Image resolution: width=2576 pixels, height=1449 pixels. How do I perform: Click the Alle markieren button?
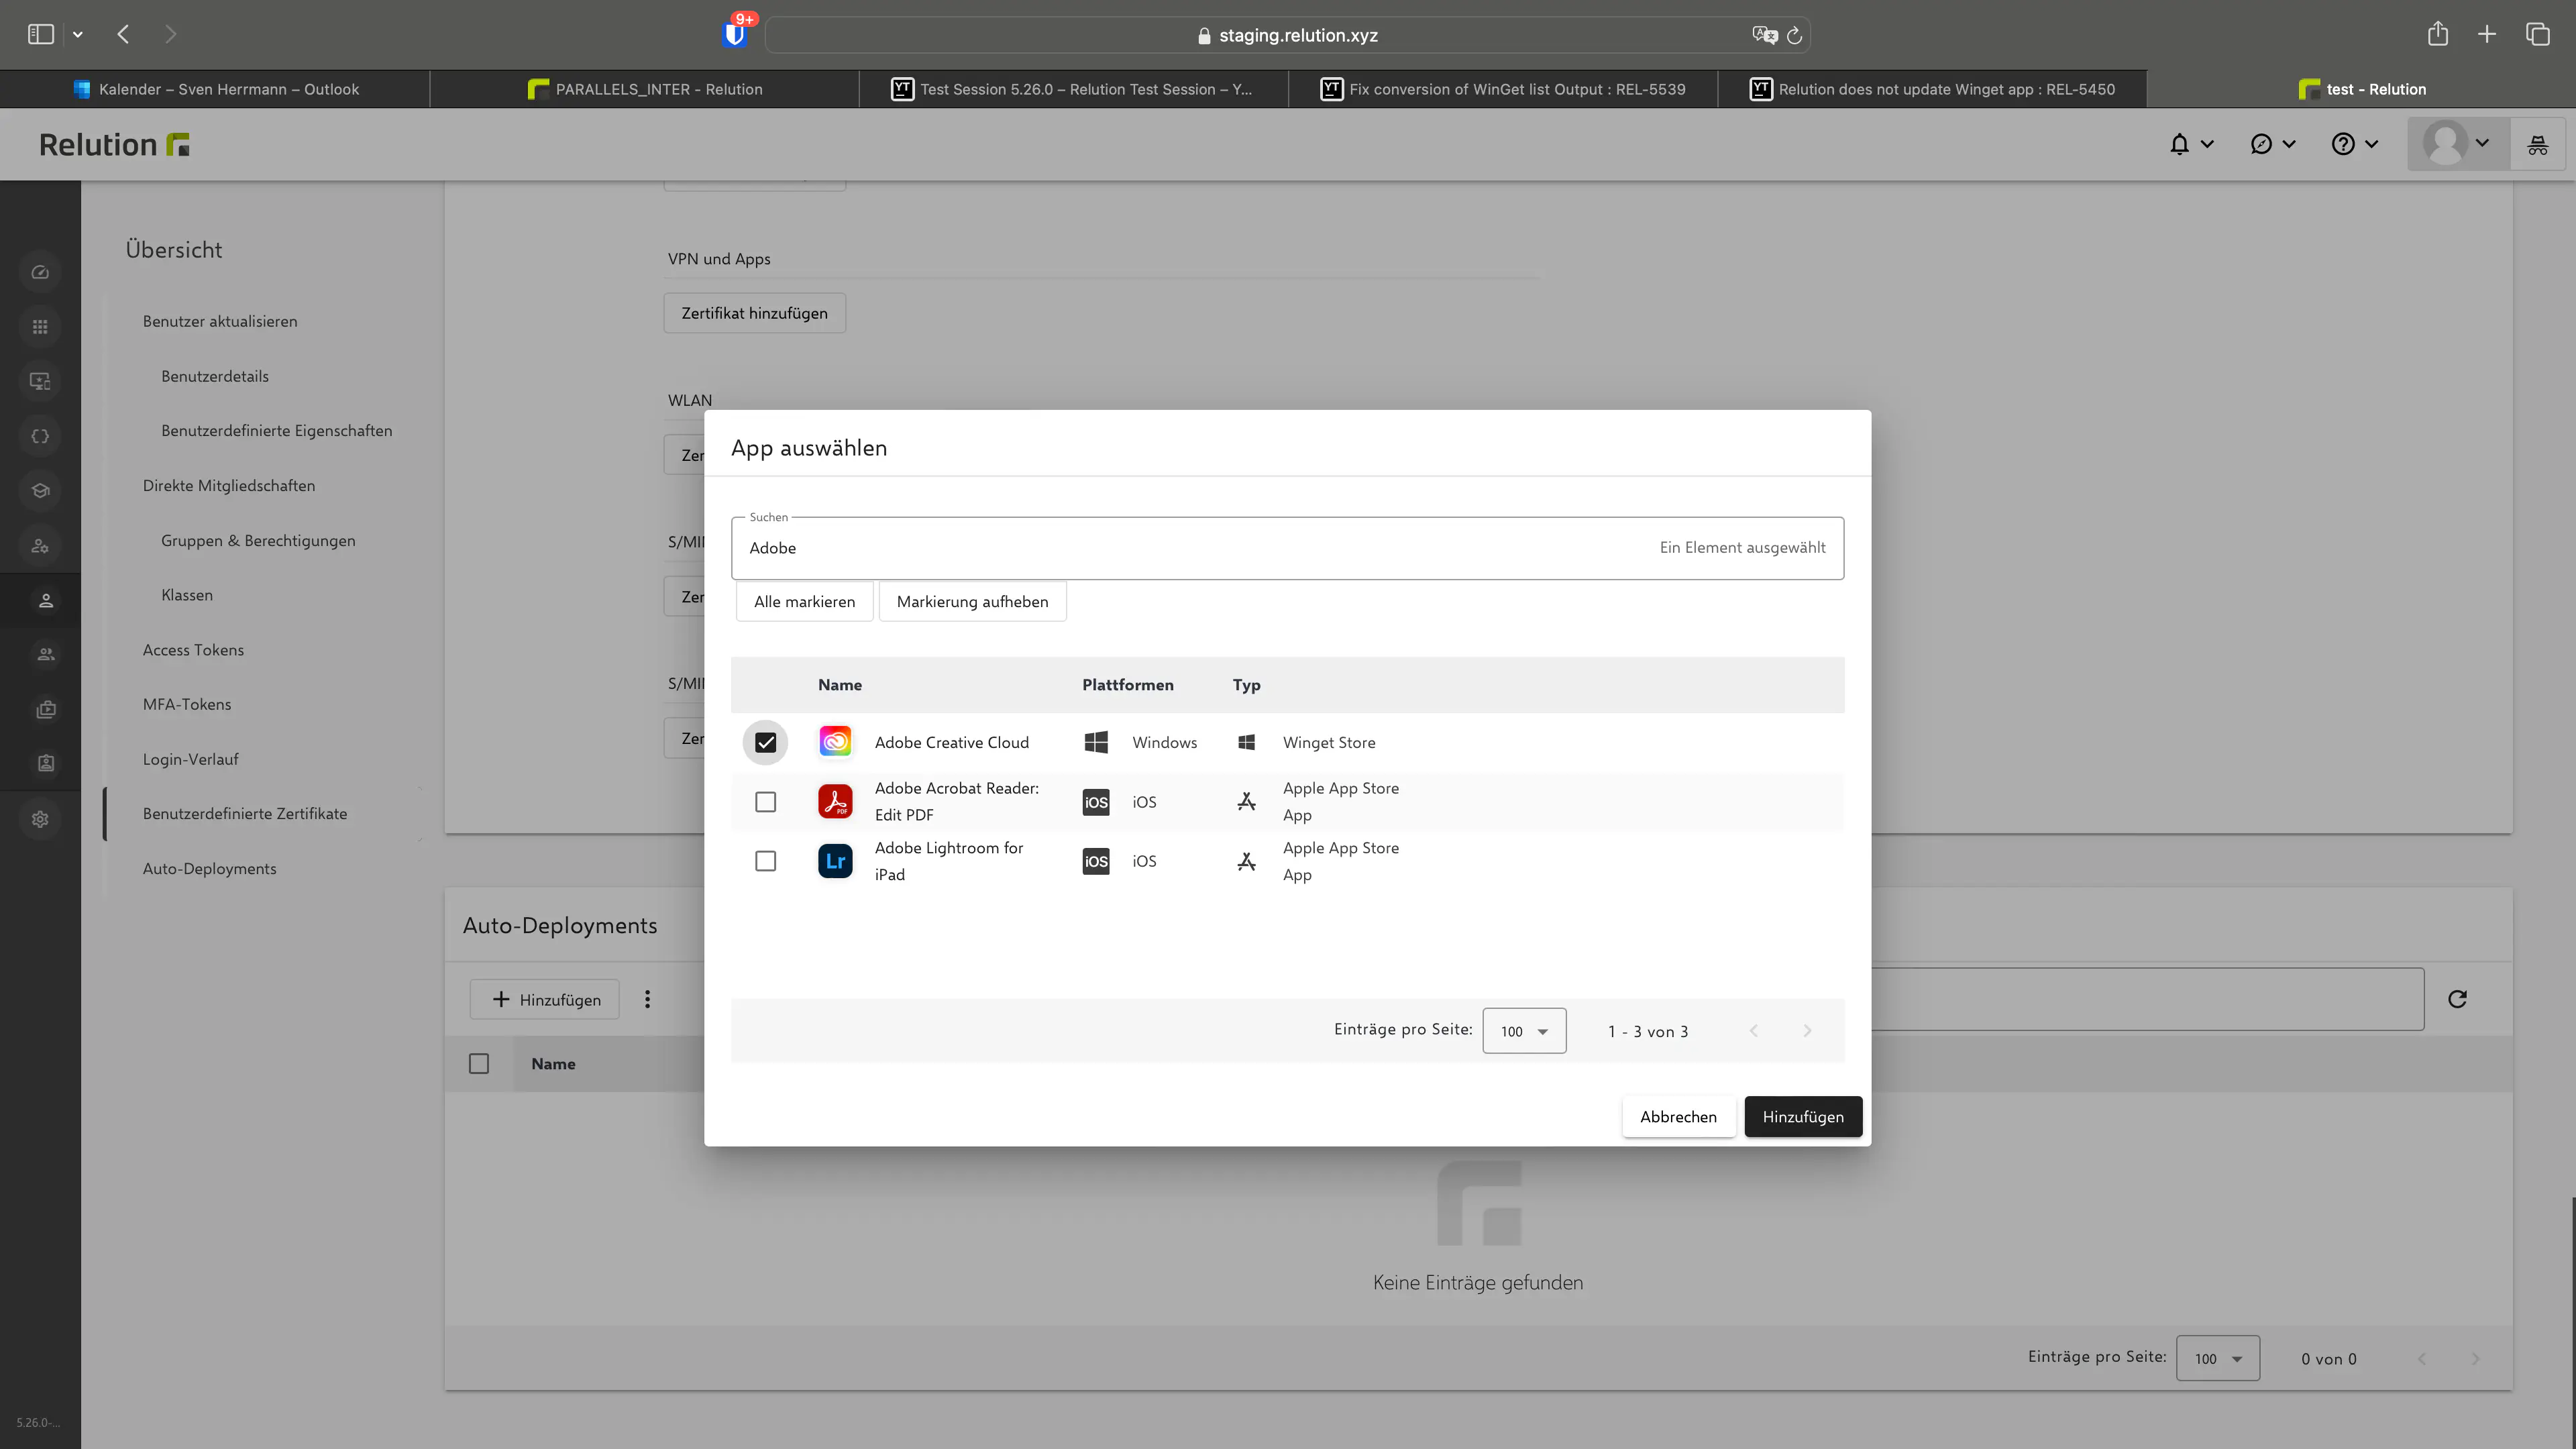click(804, 601)
